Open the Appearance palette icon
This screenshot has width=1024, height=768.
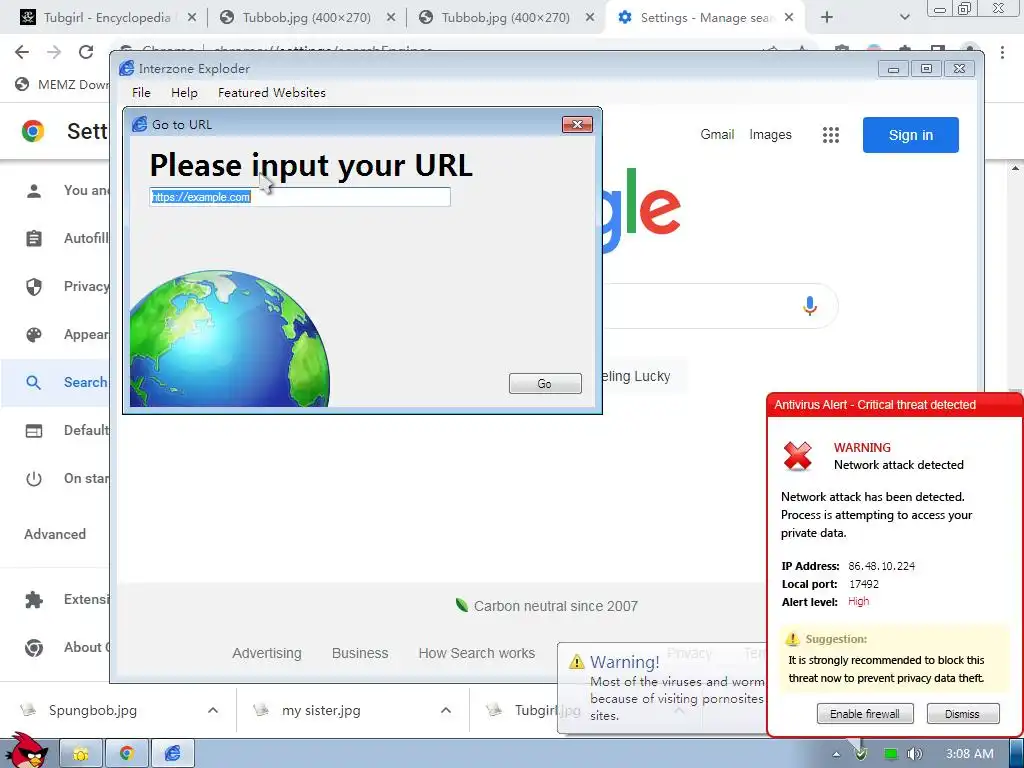34,334
